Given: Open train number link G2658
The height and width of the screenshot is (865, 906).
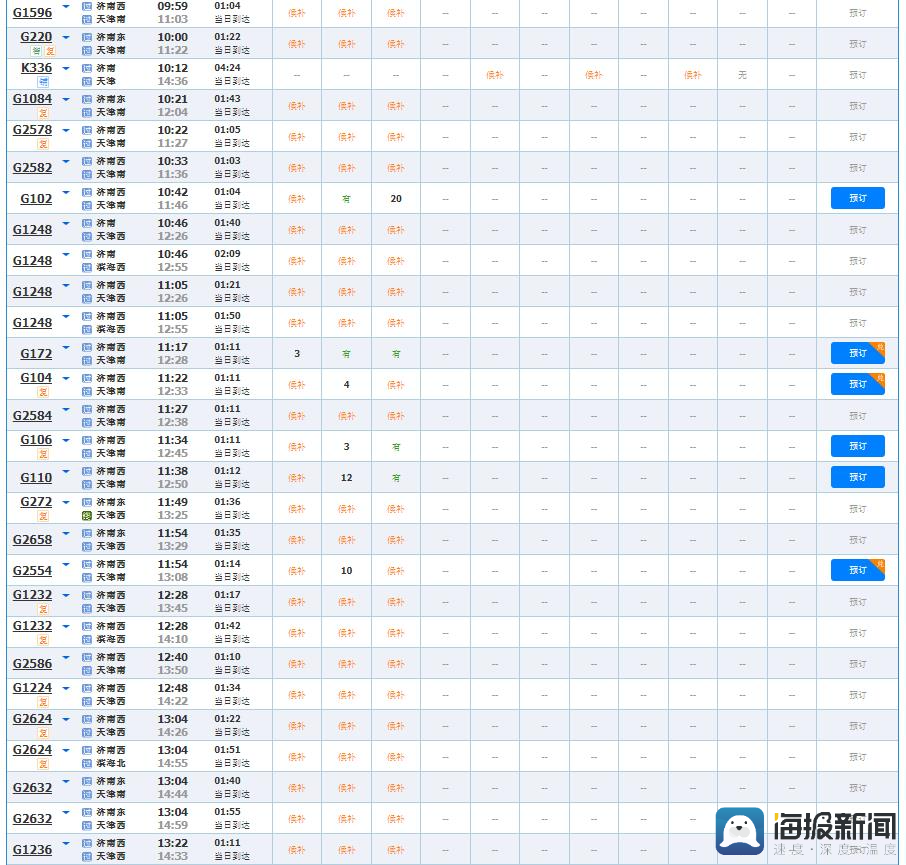Looking at the screenshot, I should pyautogui.click(x=32, y=540).
